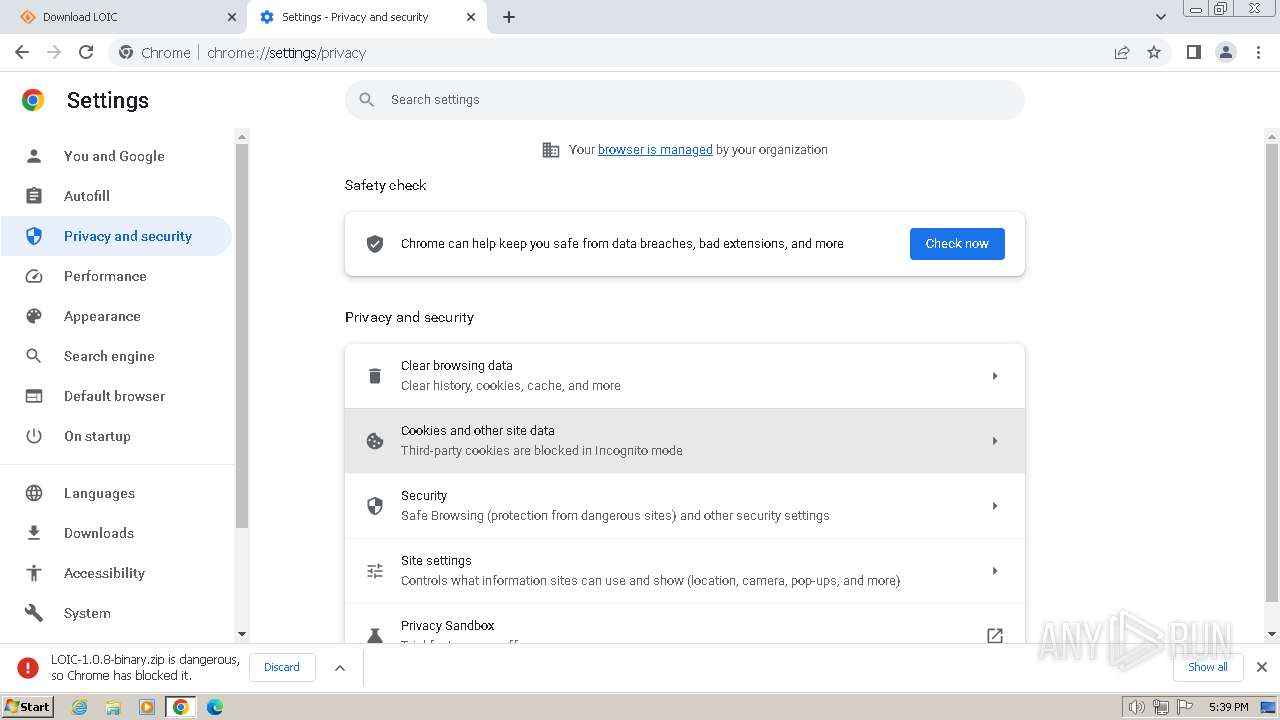Click in the Search settings field
Viewport: 1280px width, 720px height.
click(685, 100)
